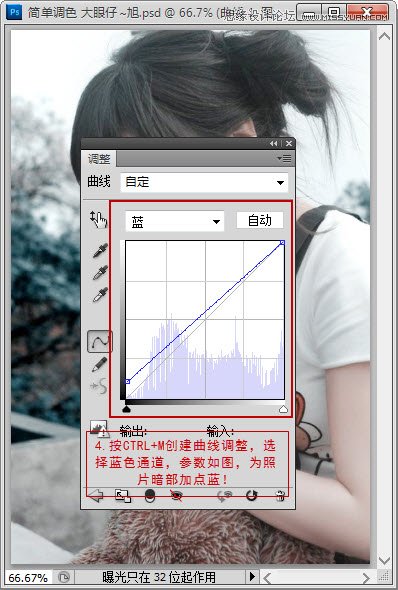The width and height of the screenshot is (398, 590).
Task: Choose edit points curve mode
Action: (100, 341)
